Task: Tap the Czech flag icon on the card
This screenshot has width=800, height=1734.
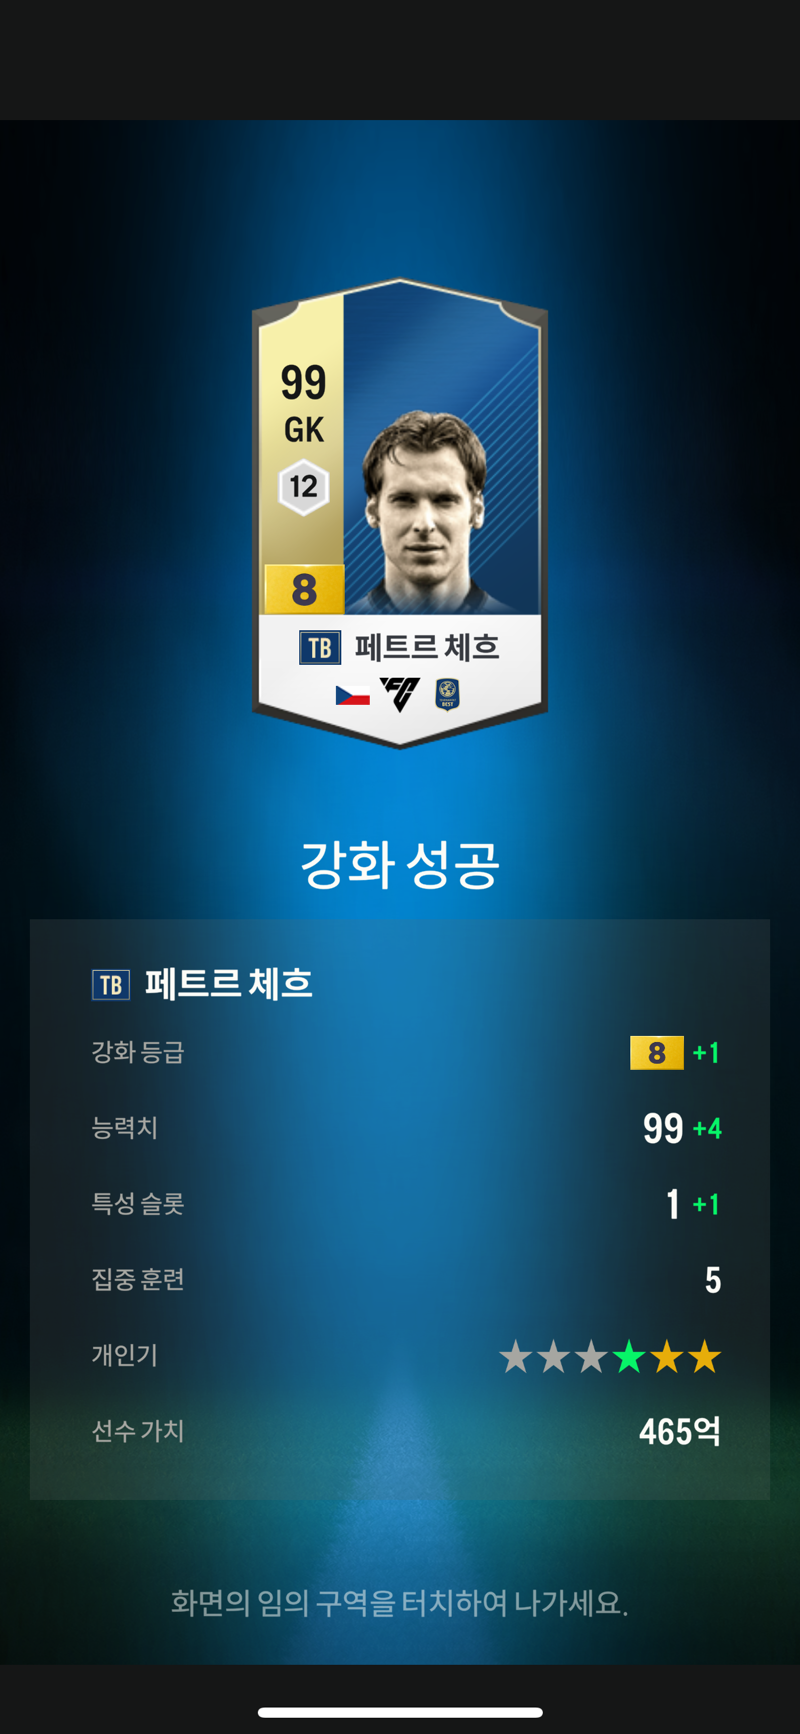Action: 352,695
